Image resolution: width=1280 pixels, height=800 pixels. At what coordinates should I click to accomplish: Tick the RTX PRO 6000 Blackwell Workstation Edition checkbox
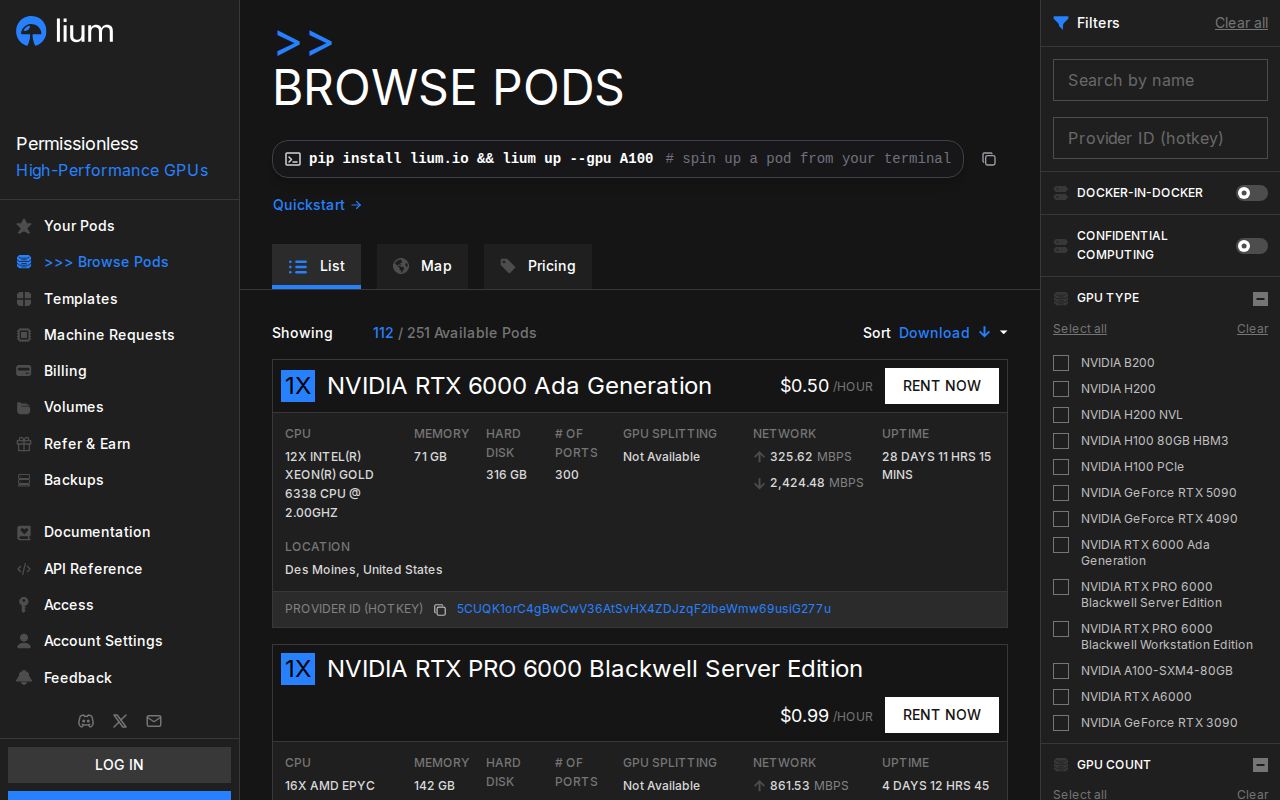pyautogui.click(x=1061, y=629)
